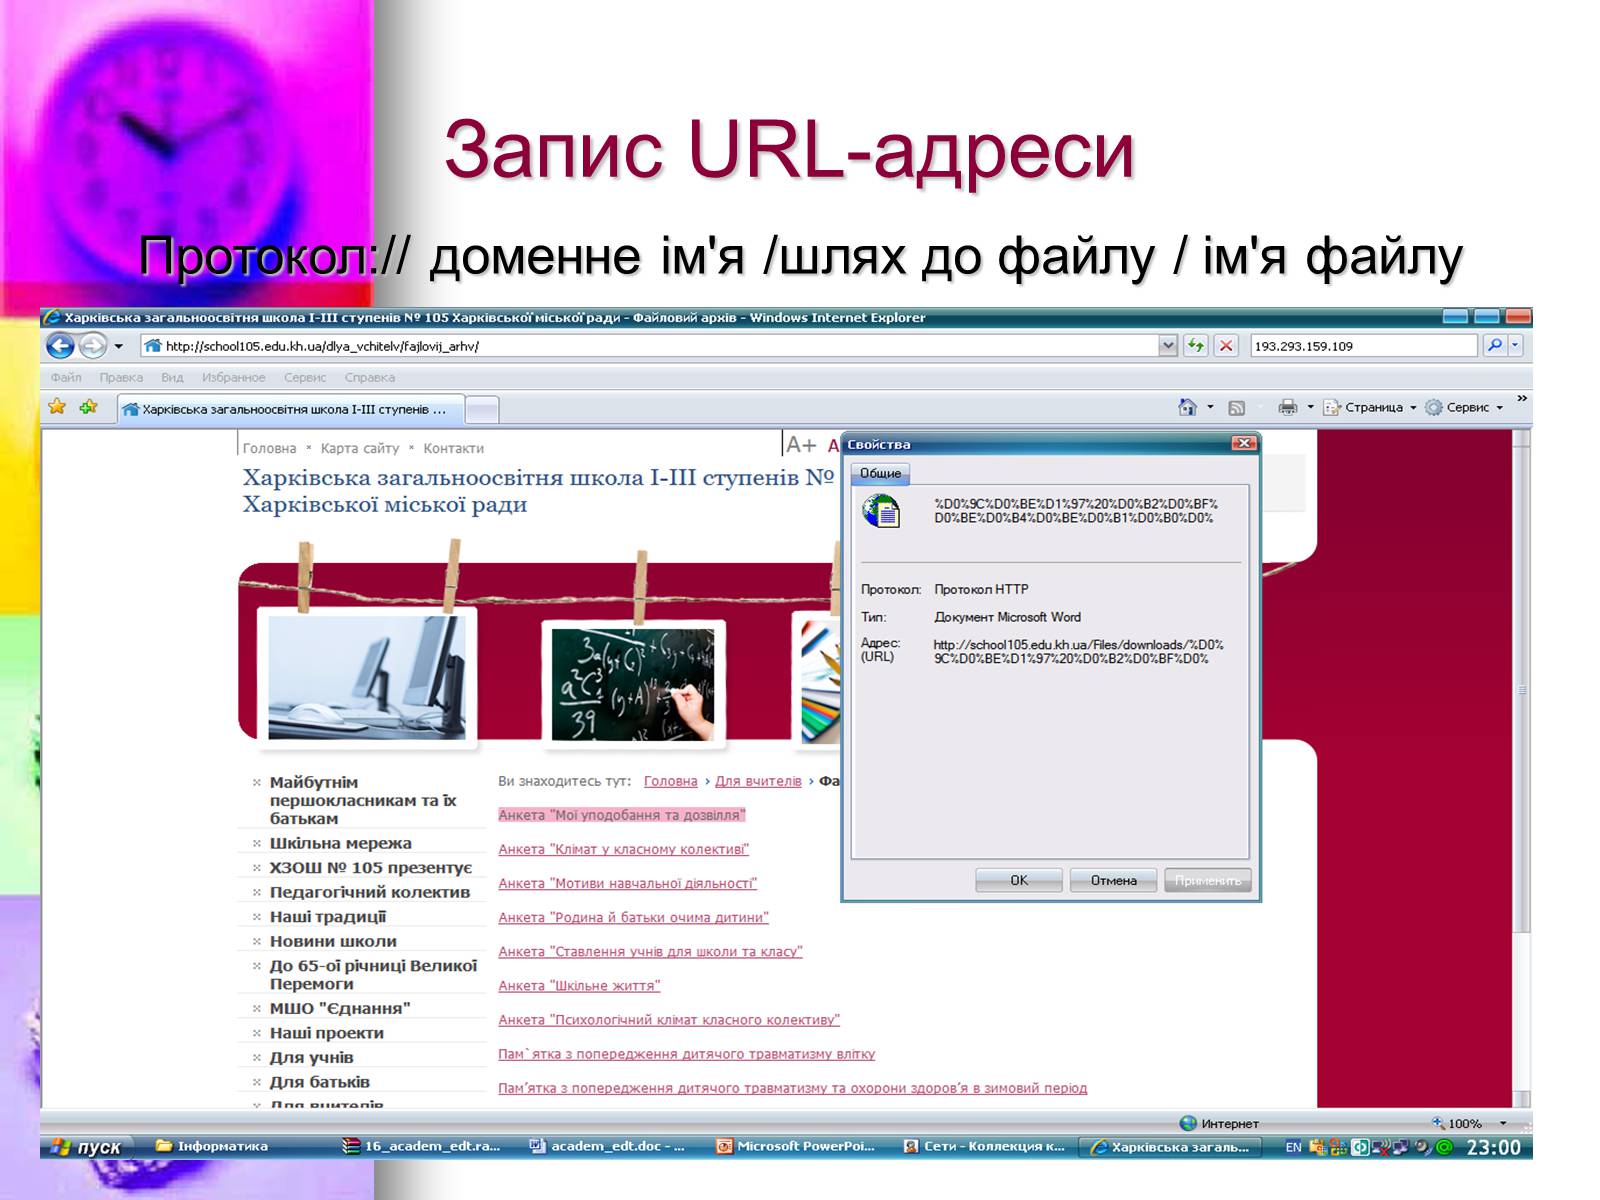Click the search box containing 193.293.159.109
This screenshot has height=1200, width=1600.
click(x=1362, y=346)
